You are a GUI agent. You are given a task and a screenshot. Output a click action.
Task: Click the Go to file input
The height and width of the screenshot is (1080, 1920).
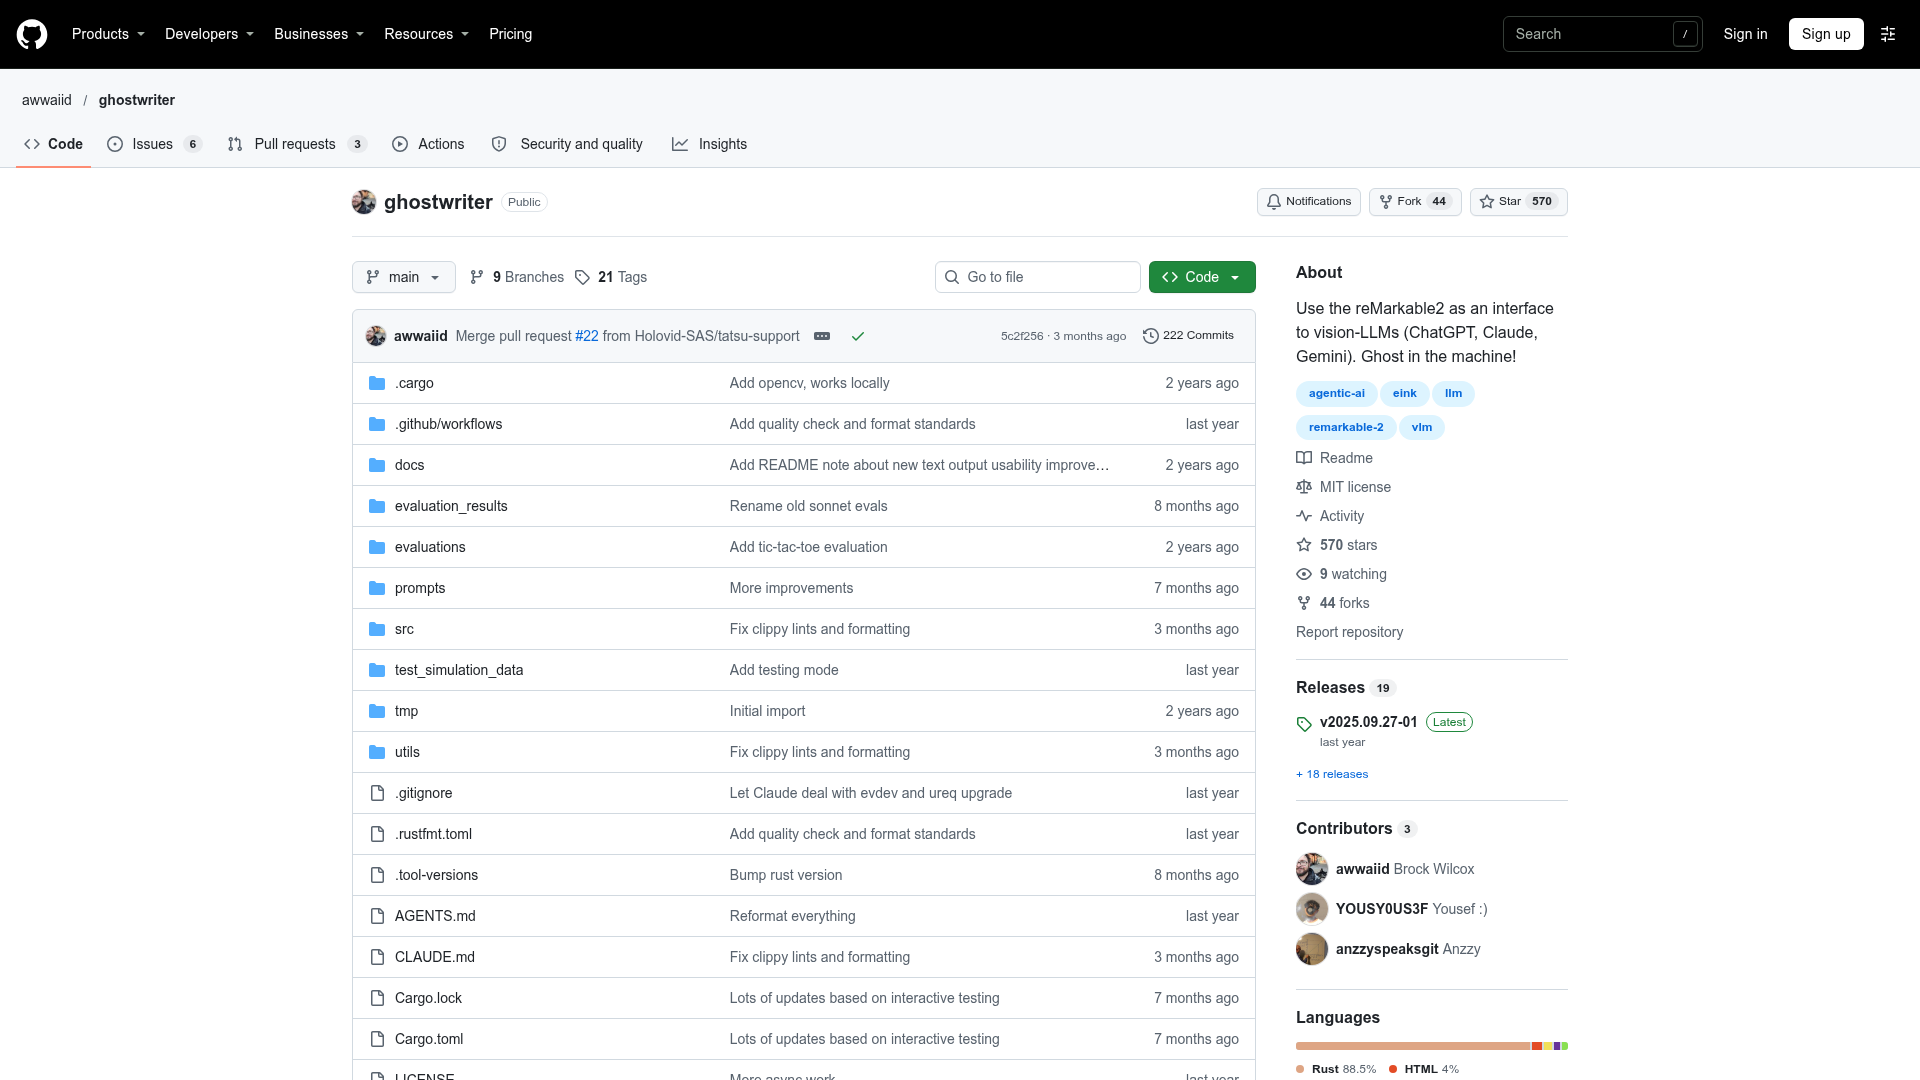(1038, 277)
